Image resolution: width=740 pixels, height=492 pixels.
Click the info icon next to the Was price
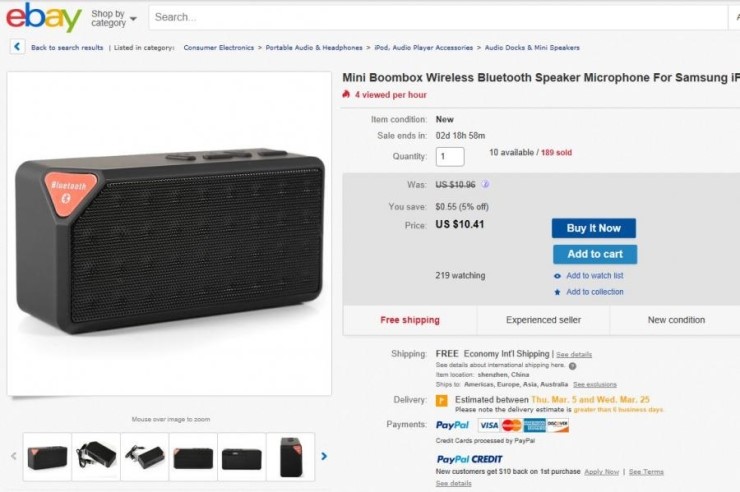coord(486,184)
